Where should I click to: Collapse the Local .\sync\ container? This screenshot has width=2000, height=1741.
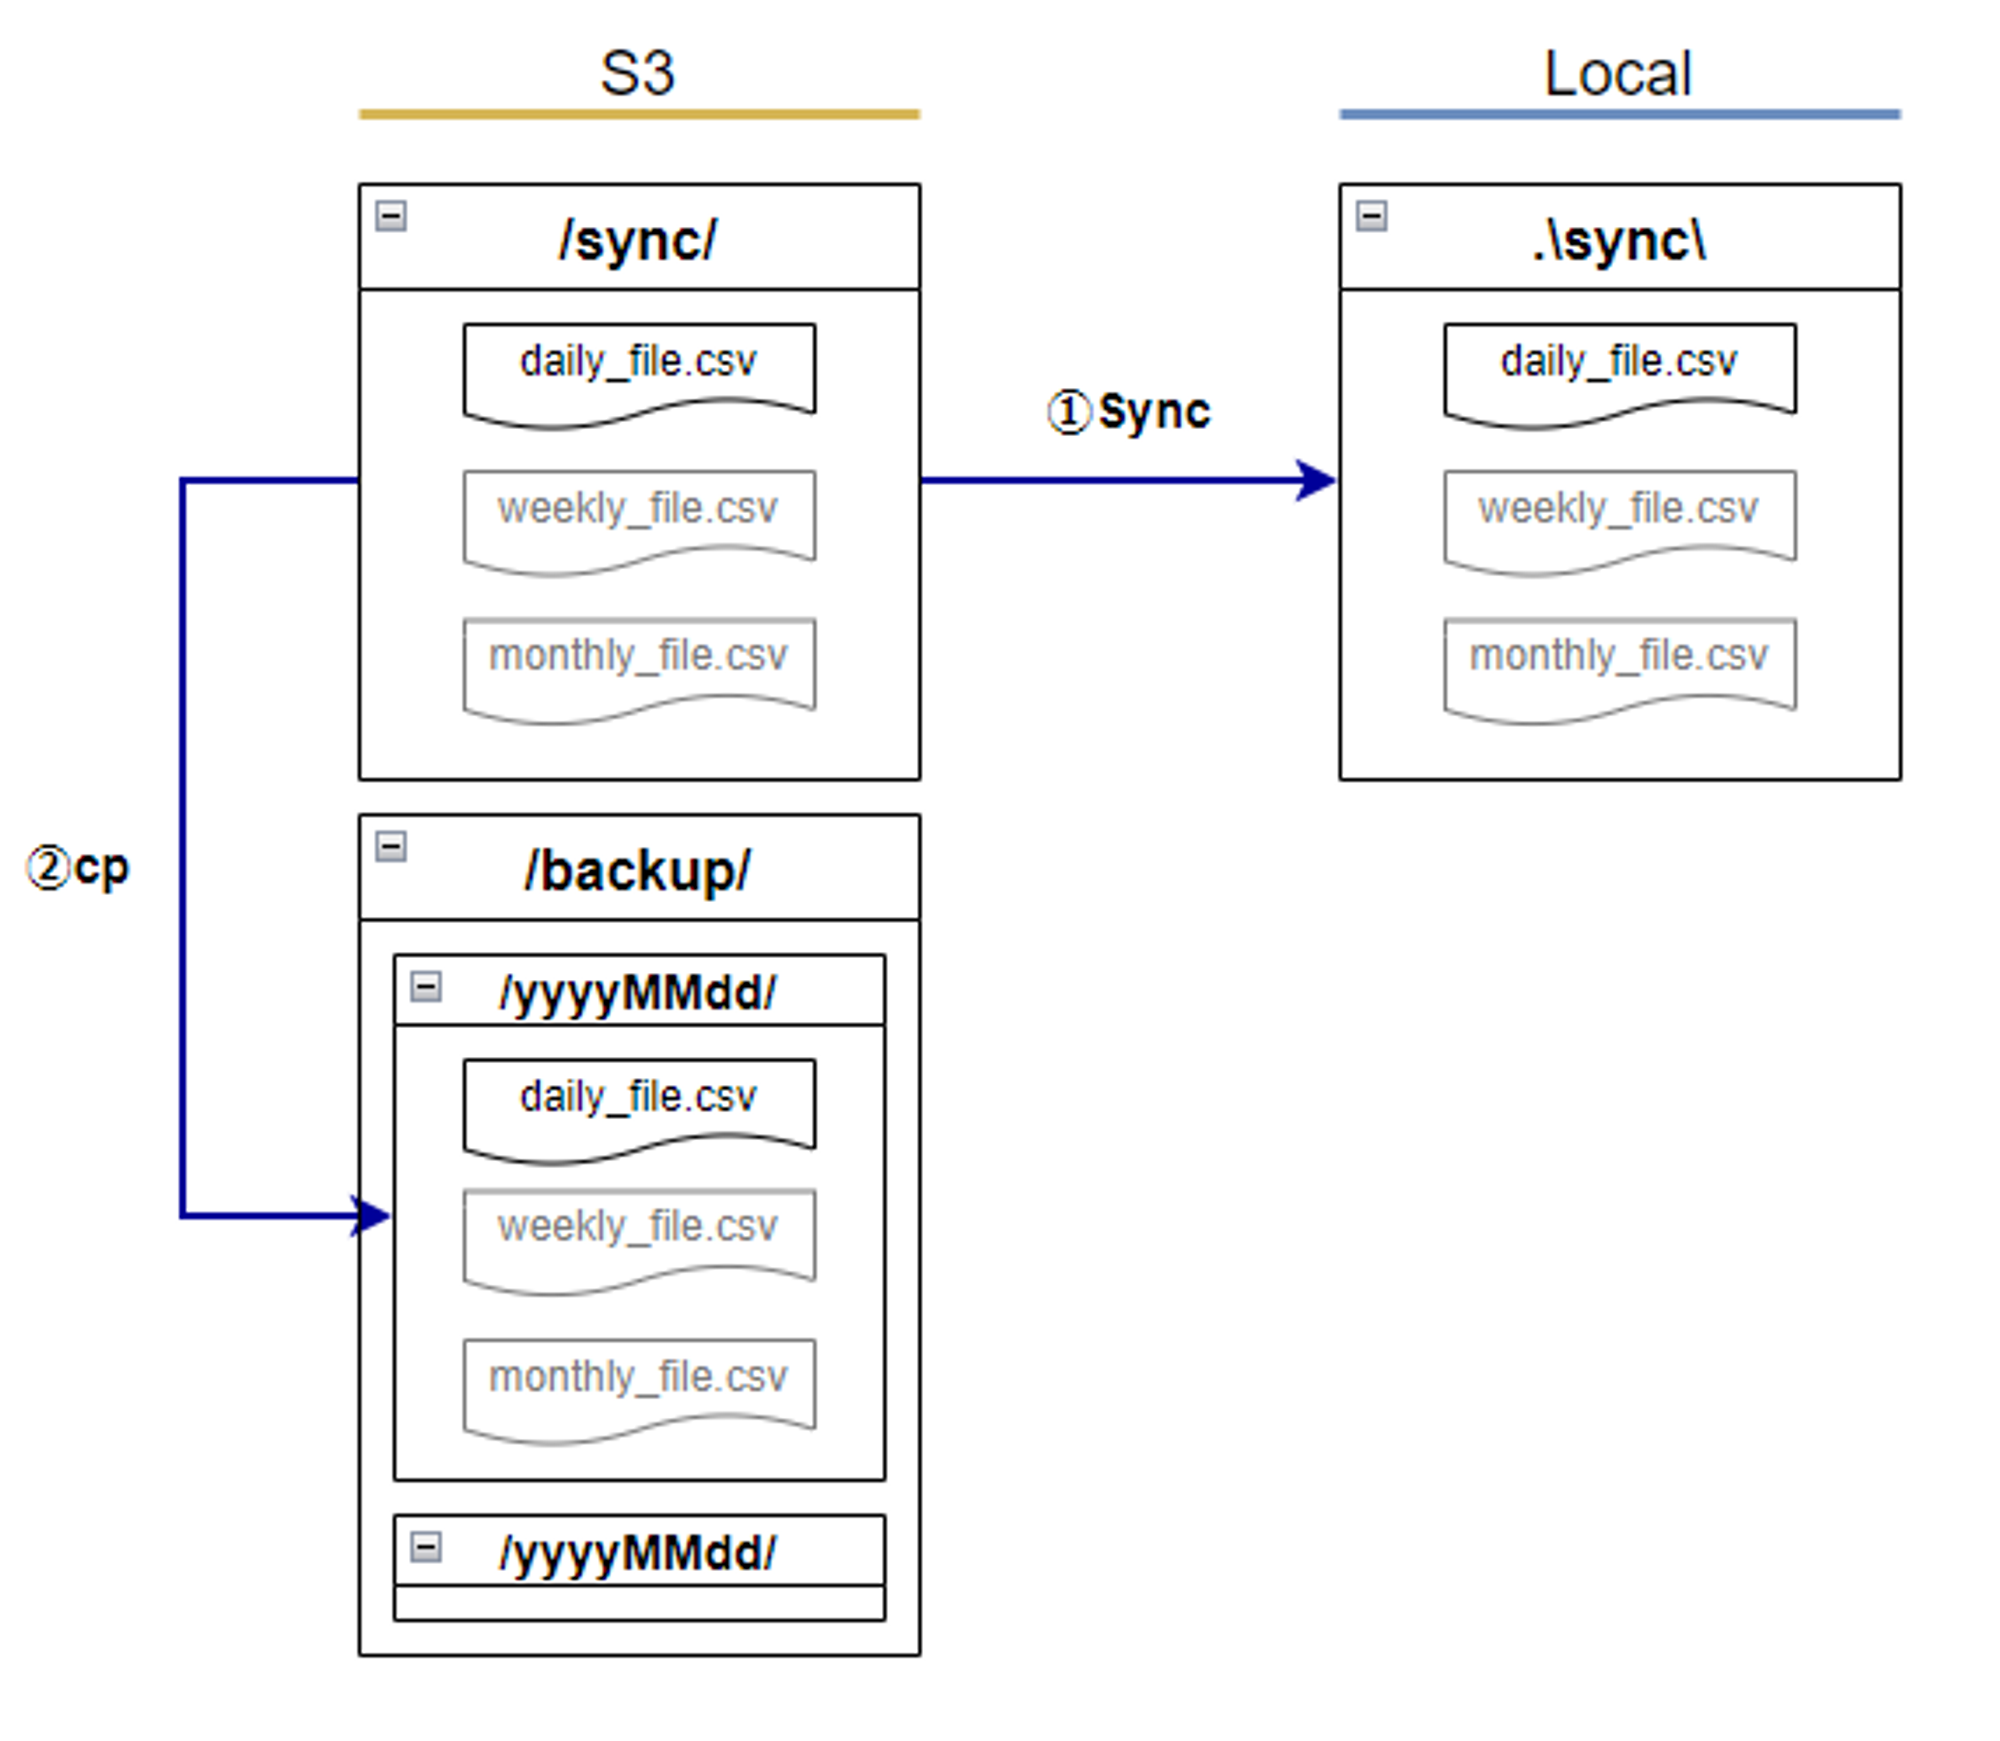coord(1371,216)
